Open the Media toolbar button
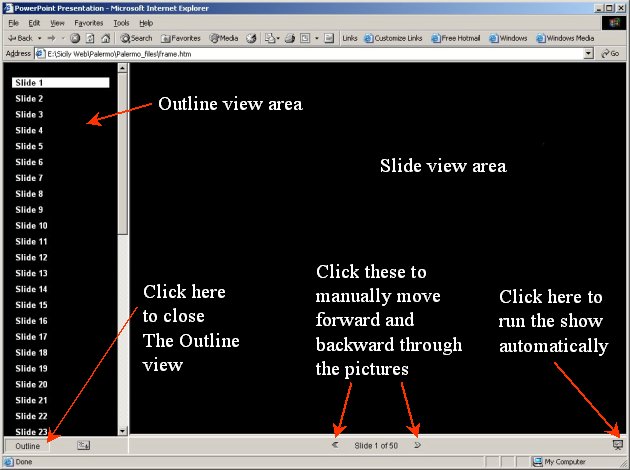 click(x=223, y=38)
